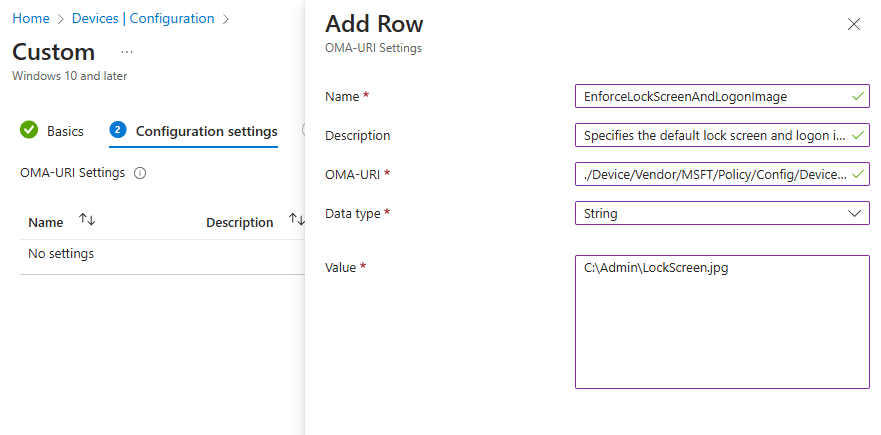Open the Data type dropdown
Viewport: 881px width, 435px height.
[720, 213]
